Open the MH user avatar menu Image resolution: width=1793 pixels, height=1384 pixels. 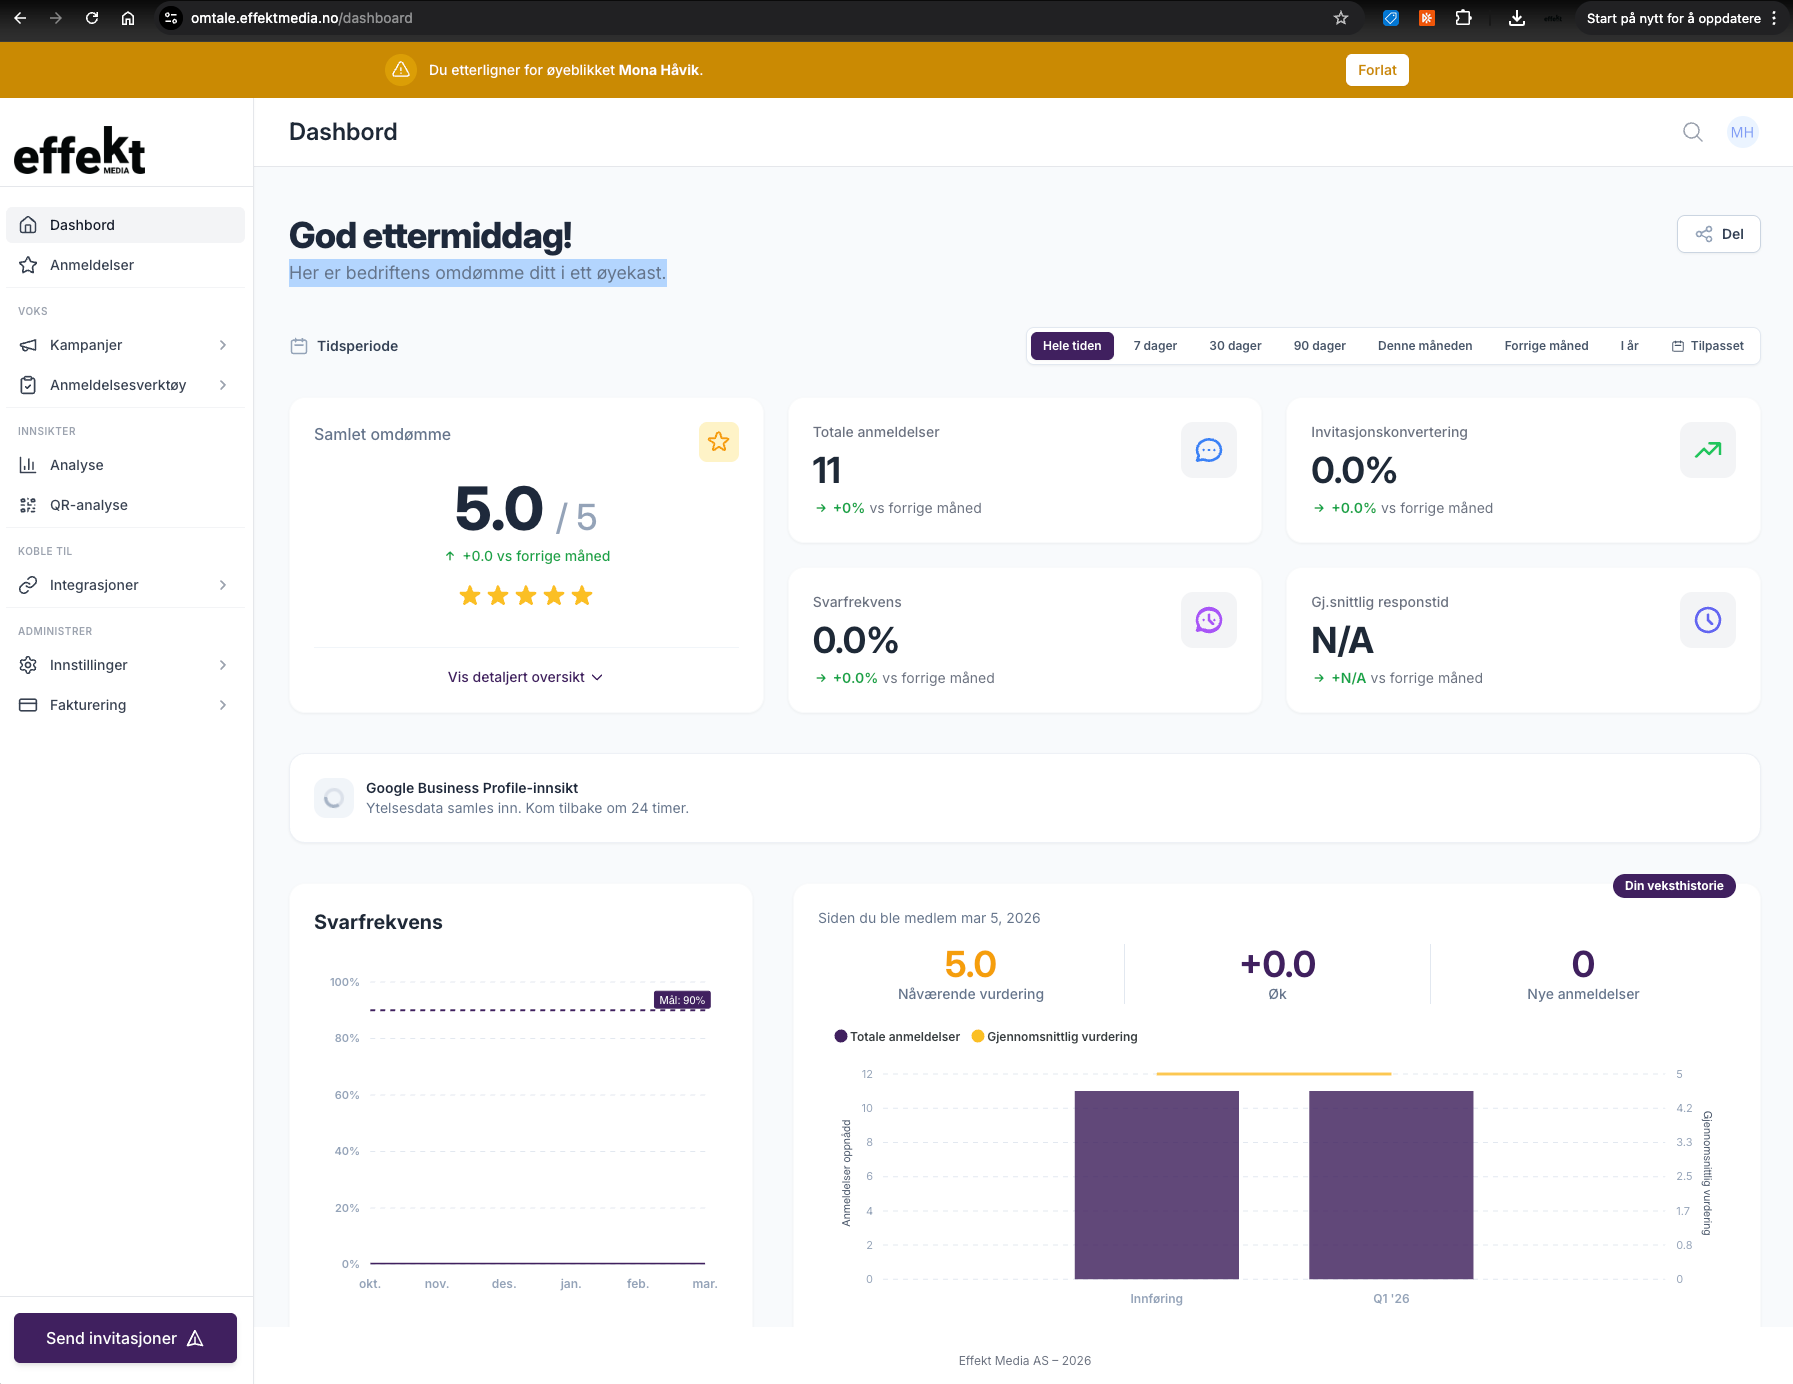pyautogui.click(x=1742, y=132)
